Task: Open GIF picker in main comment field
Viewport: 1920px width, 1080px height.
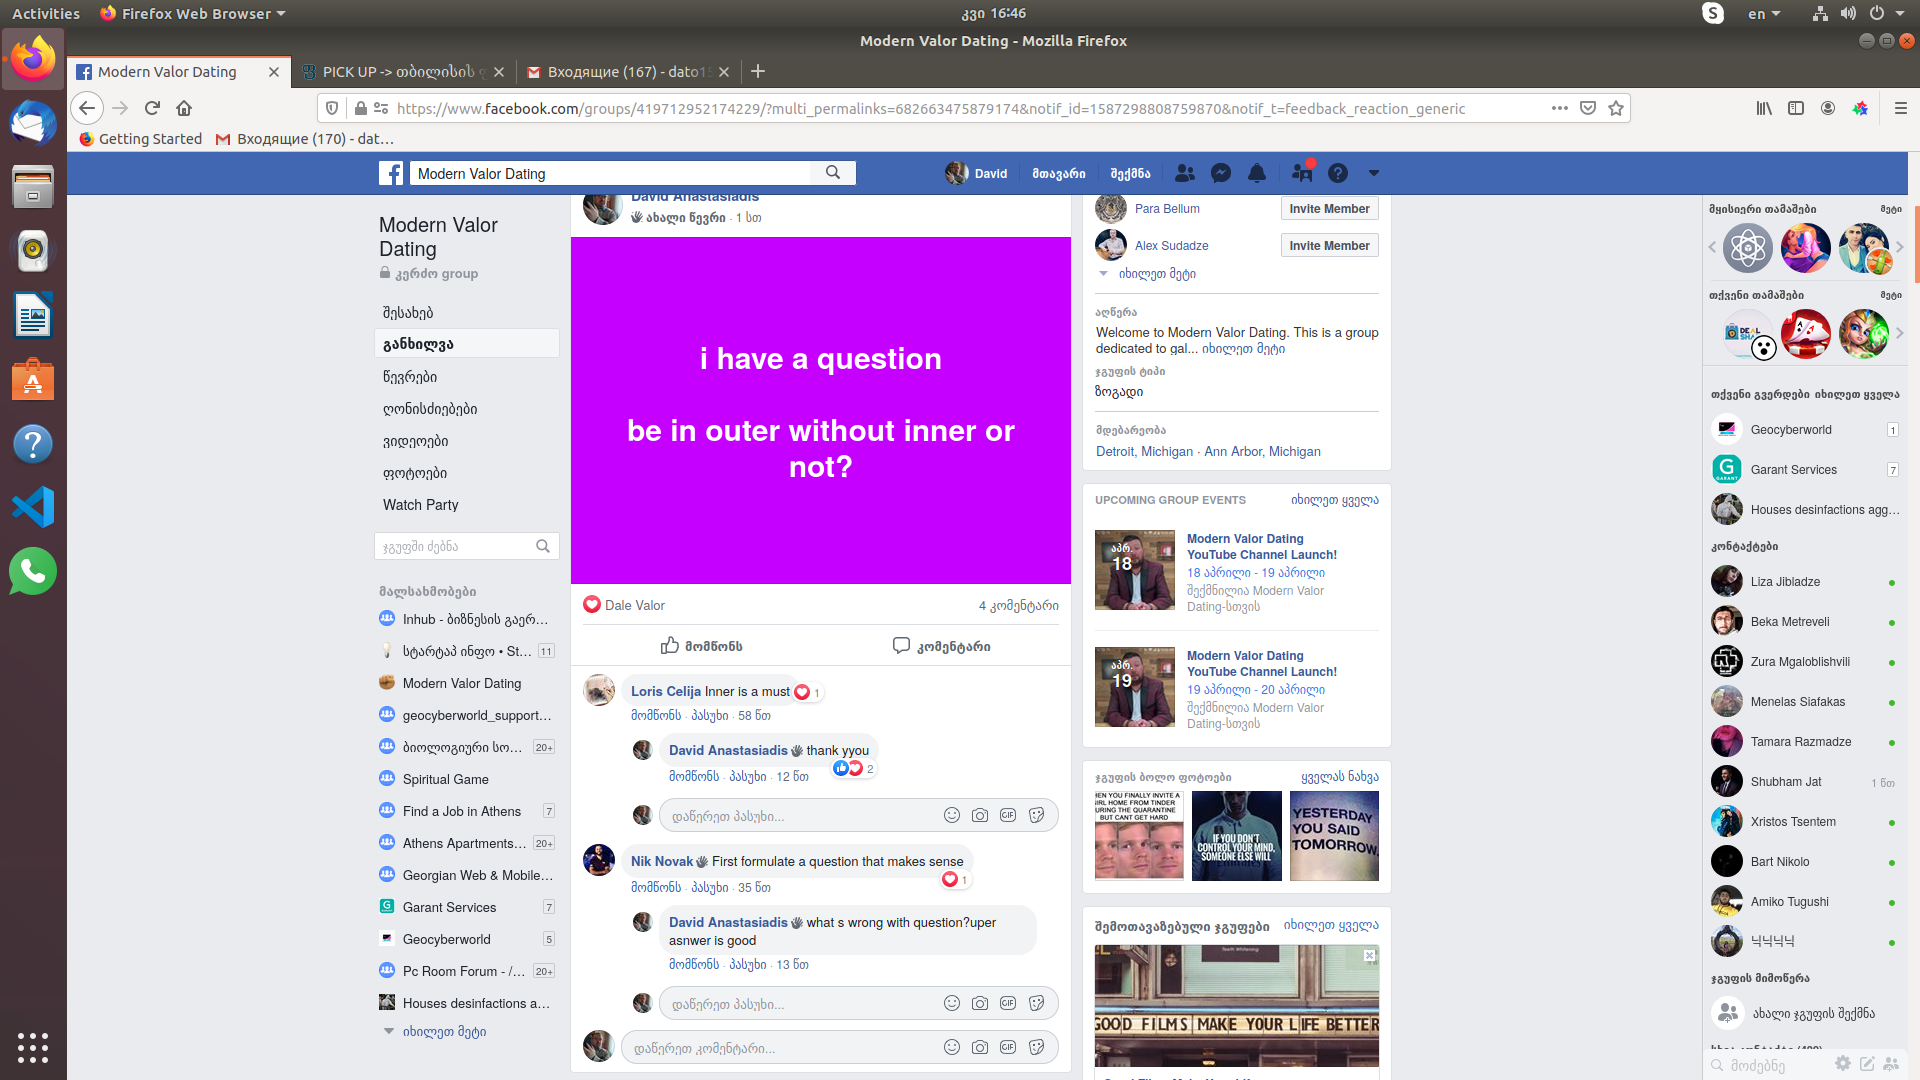Action: pos(1008,1047)
